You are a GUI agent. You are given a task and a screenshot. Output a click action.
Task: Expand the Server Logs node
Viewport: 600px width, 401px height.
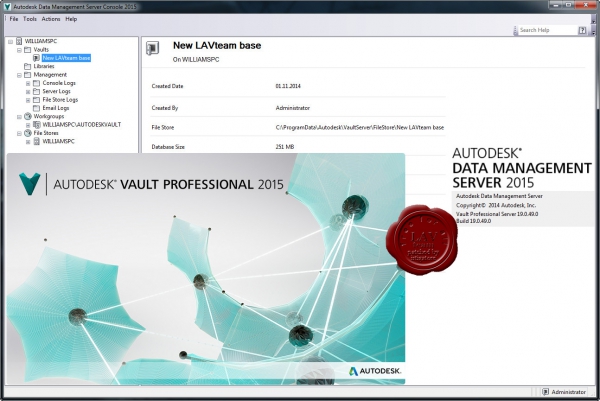pyautogui.click(x=28, y=92)
